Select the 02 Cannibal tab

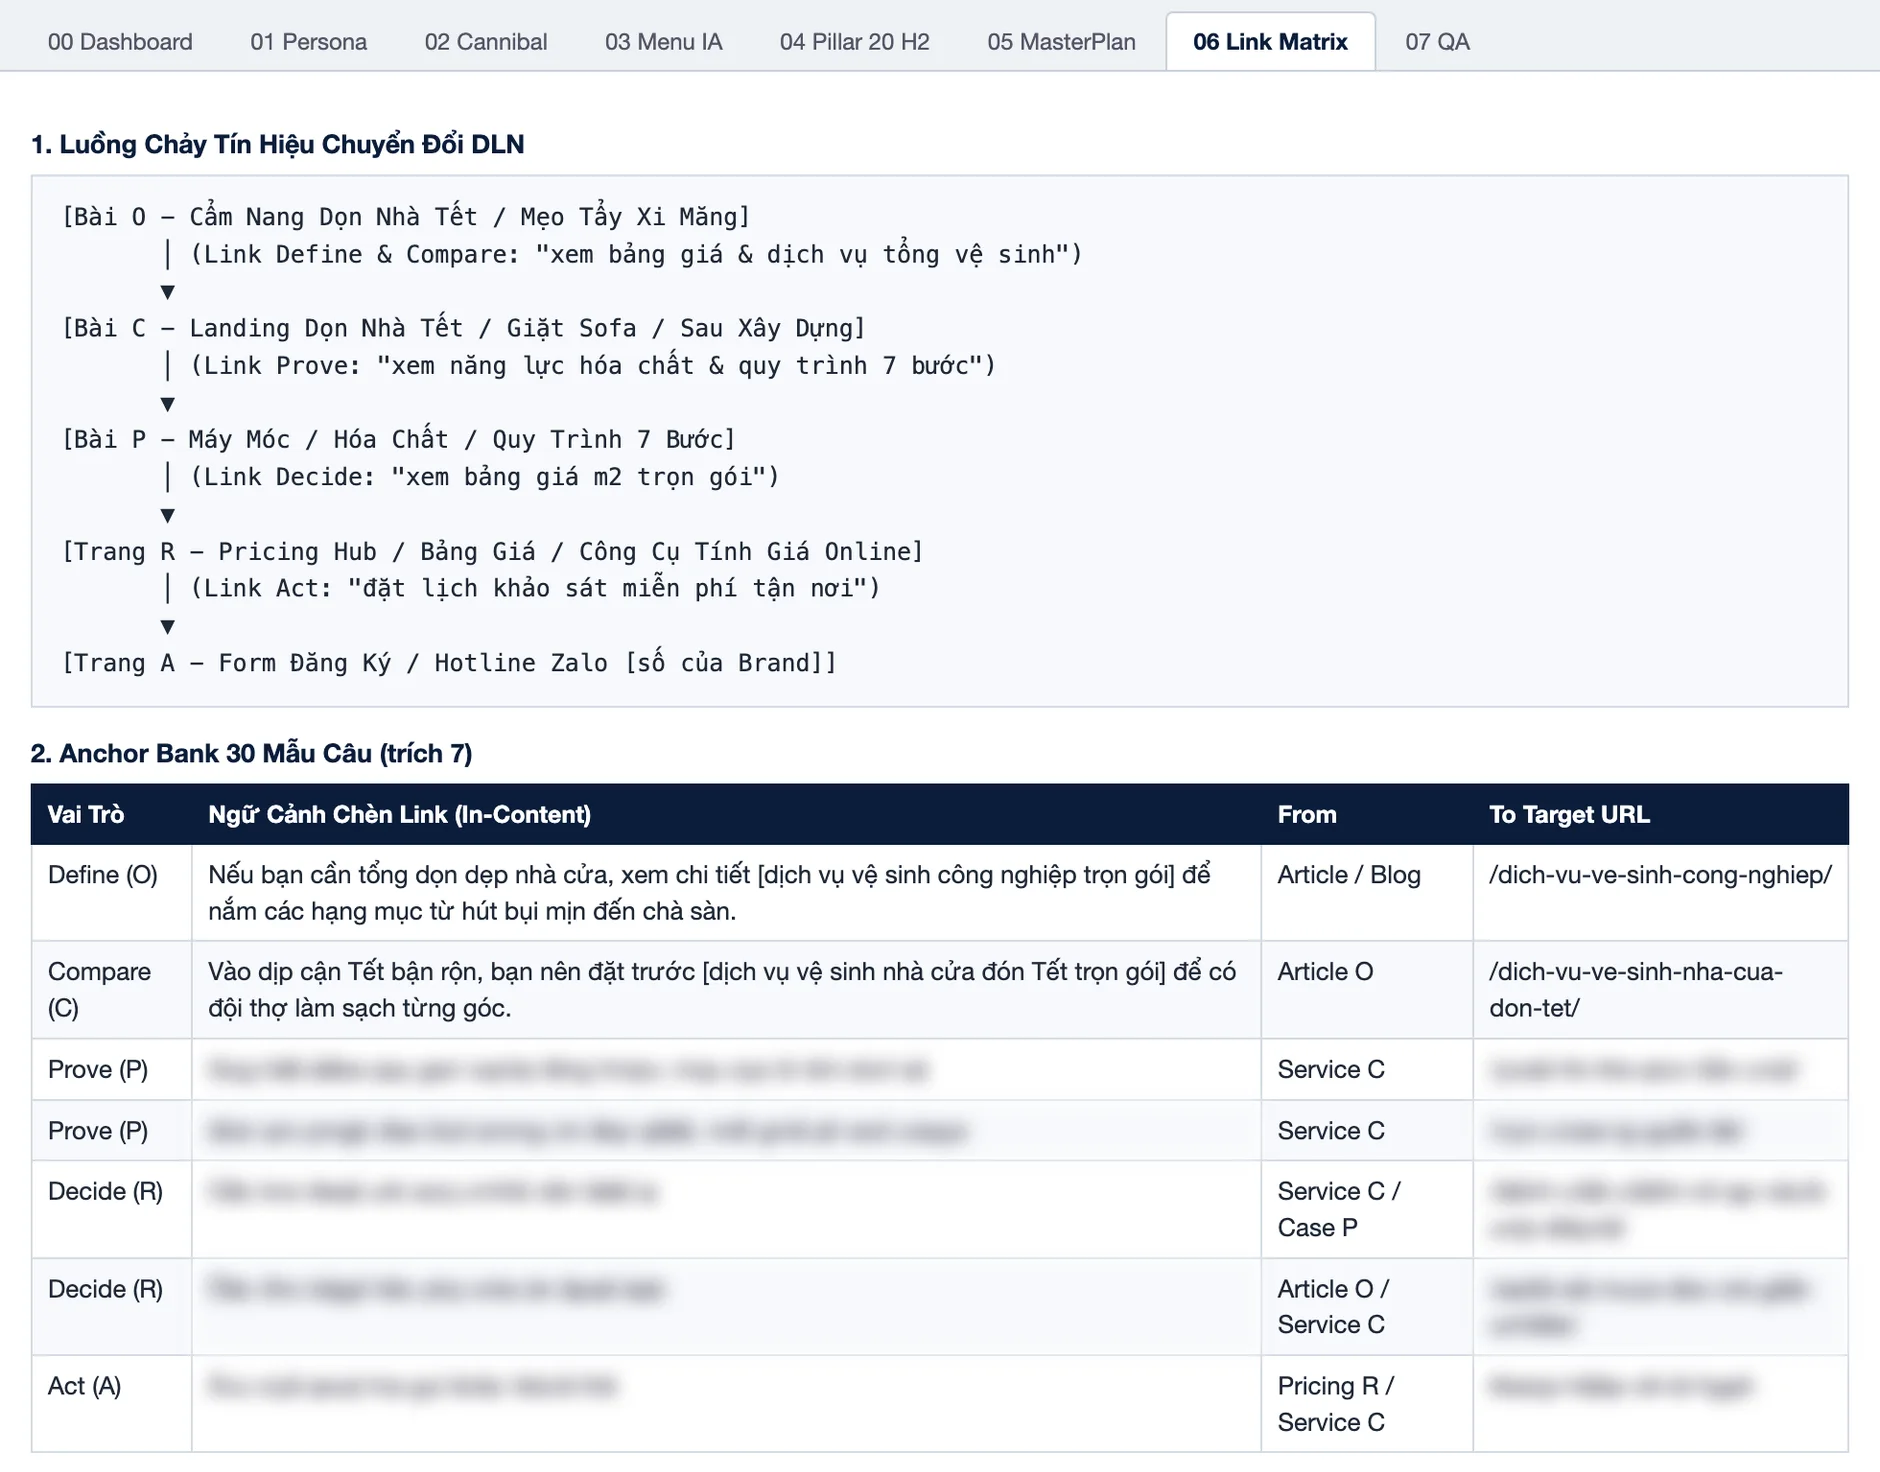click(x=486, y=42)
